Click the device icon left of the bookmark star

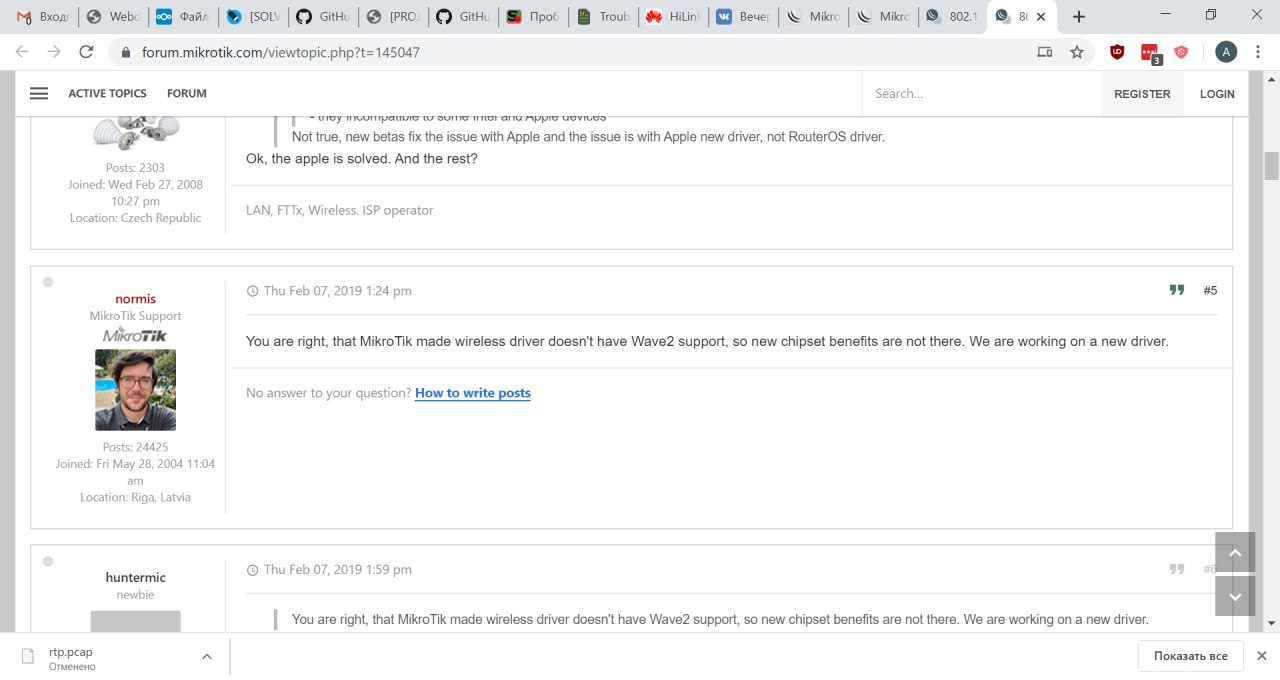click(x=1045, y=52)
